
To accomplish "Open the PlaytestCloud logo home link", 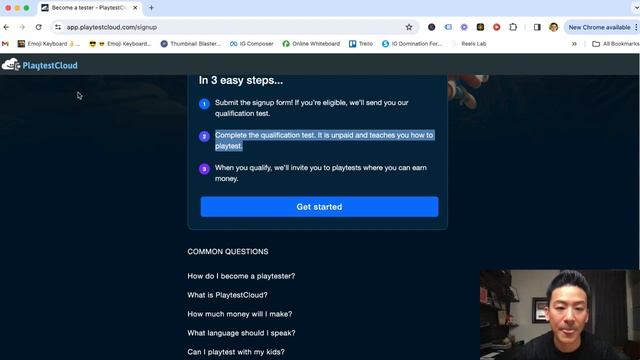I will (x=40, y=65).
